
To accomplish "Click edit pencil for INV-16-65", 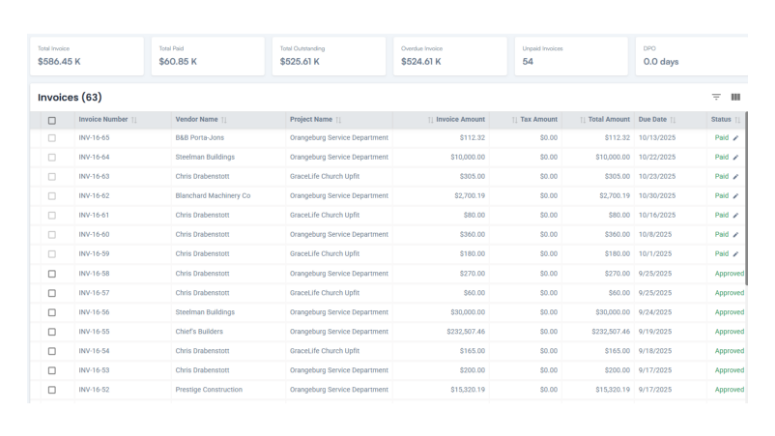I will (736, 138).
